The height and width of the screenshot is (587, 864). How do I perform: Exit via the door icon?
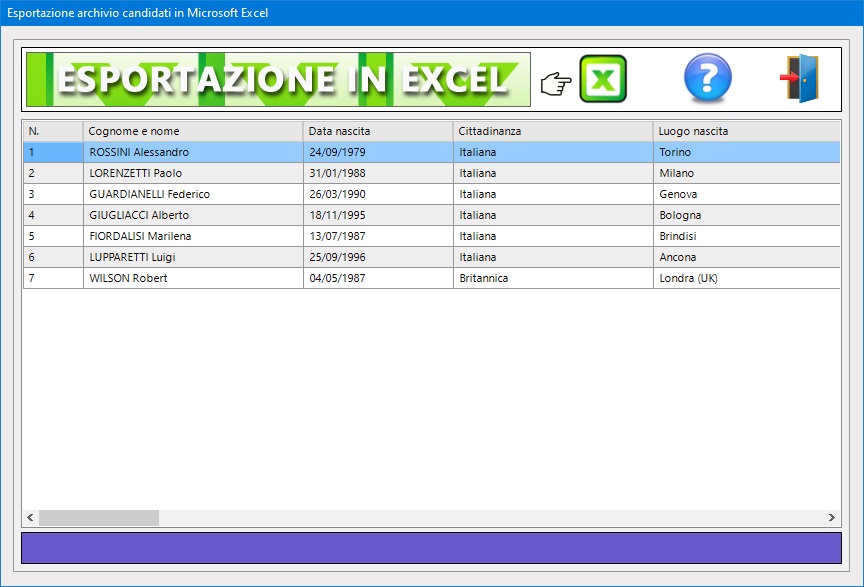pyautogui.click(x=800, y=78)
